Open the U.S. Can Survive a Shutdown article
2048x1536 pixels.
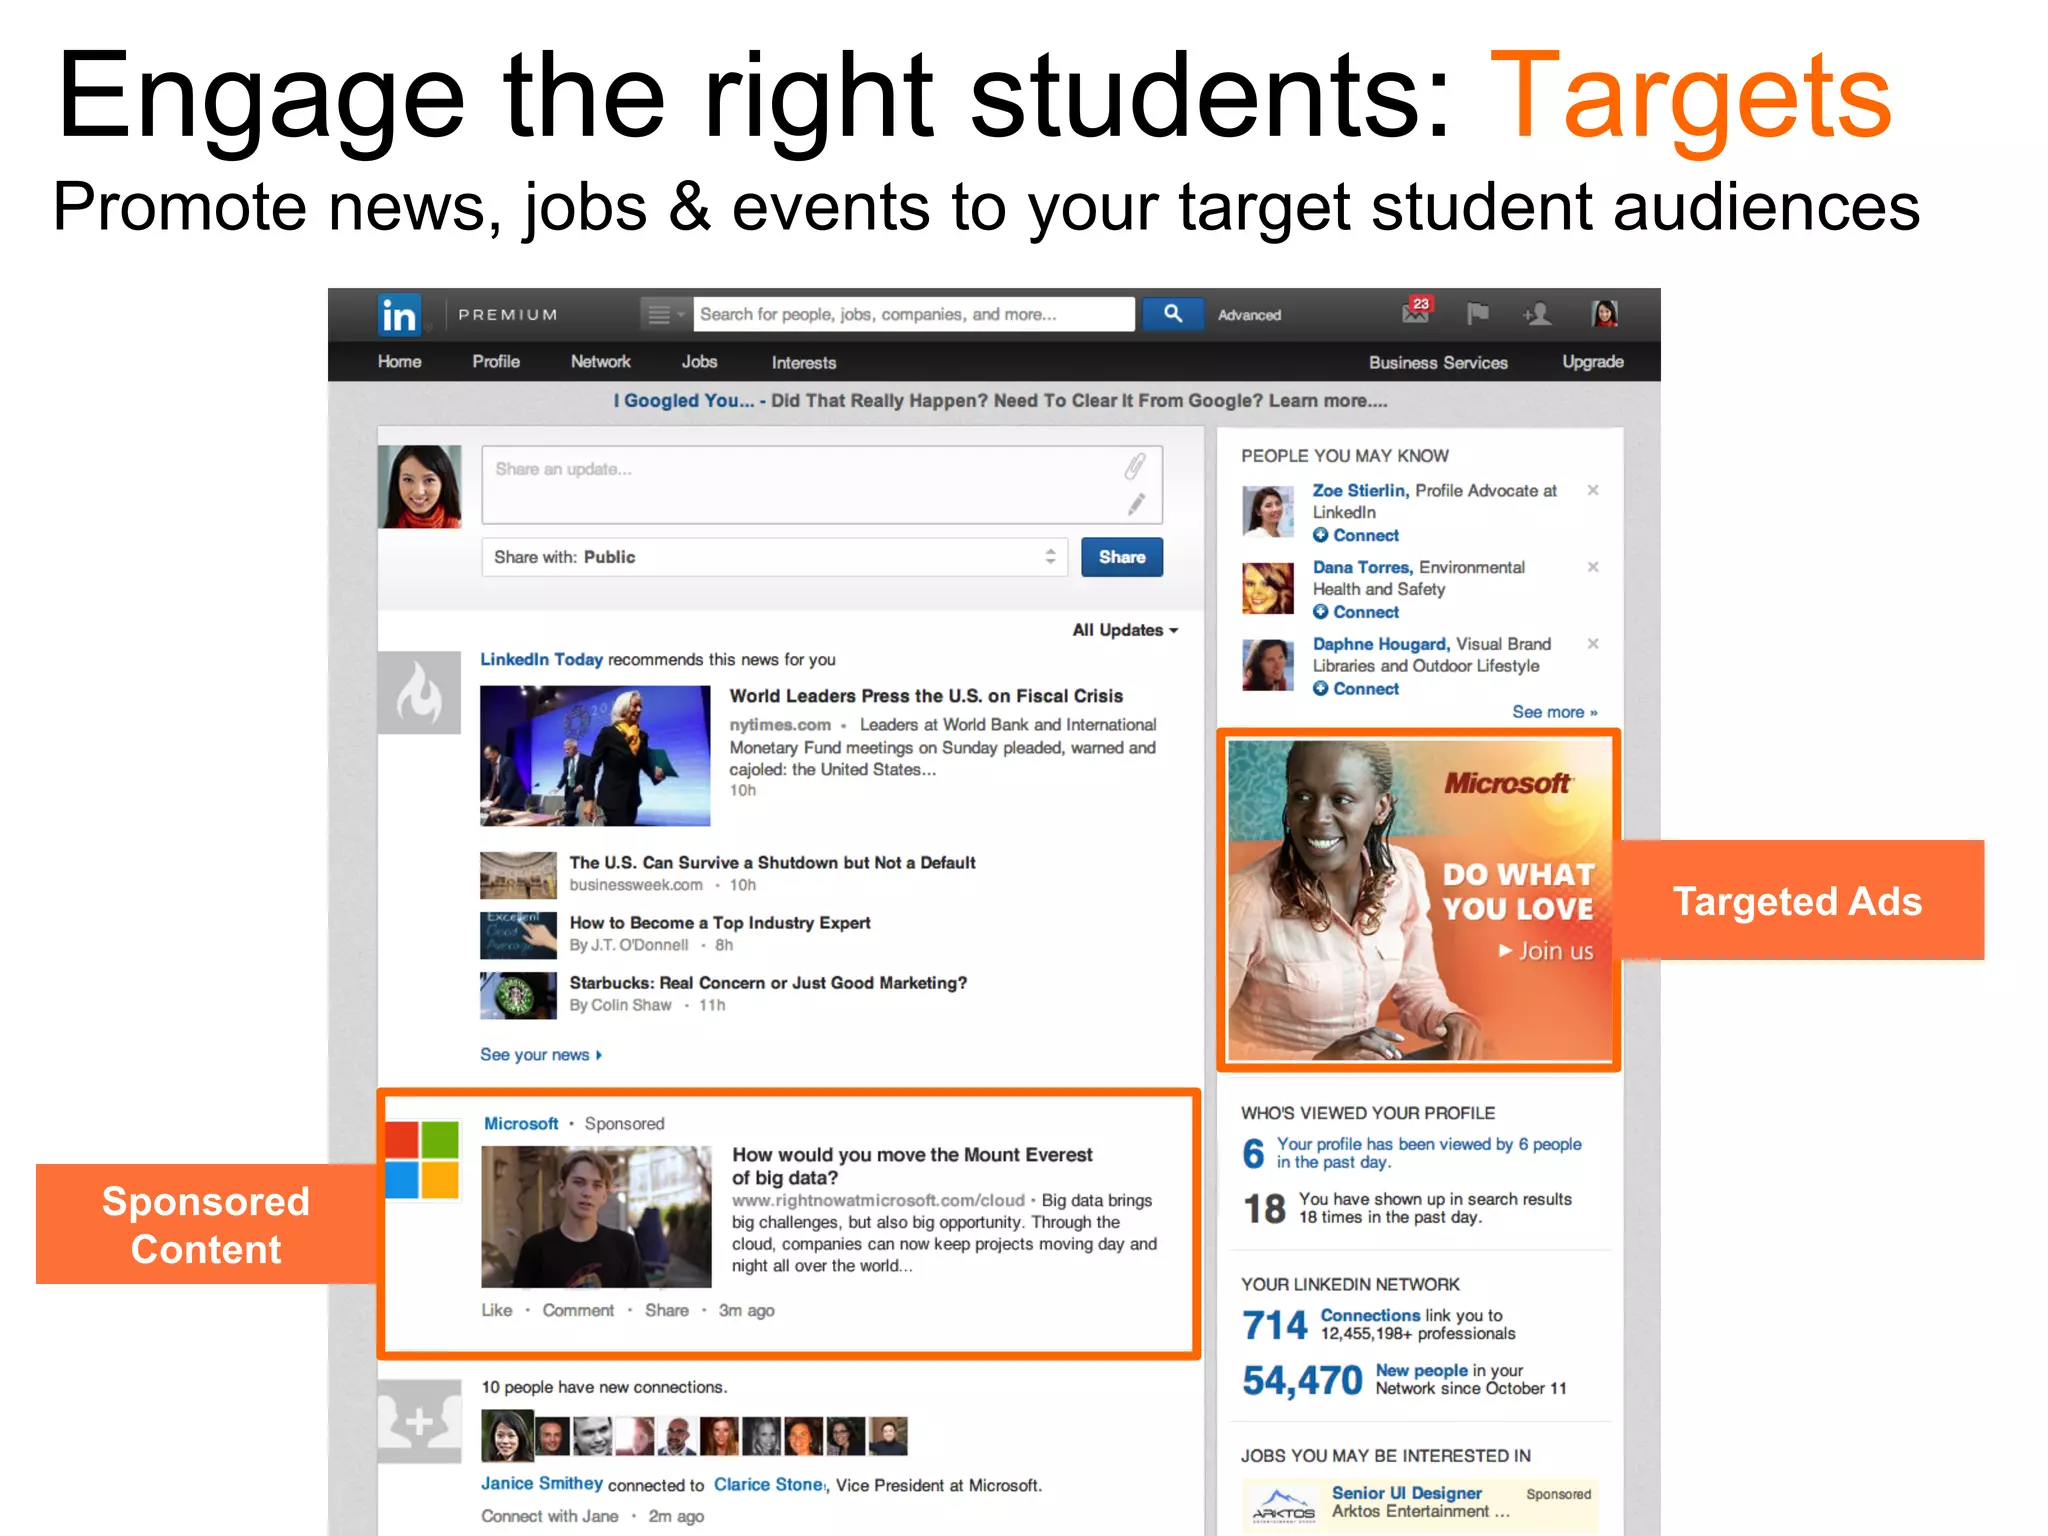(x=772, y=863)
